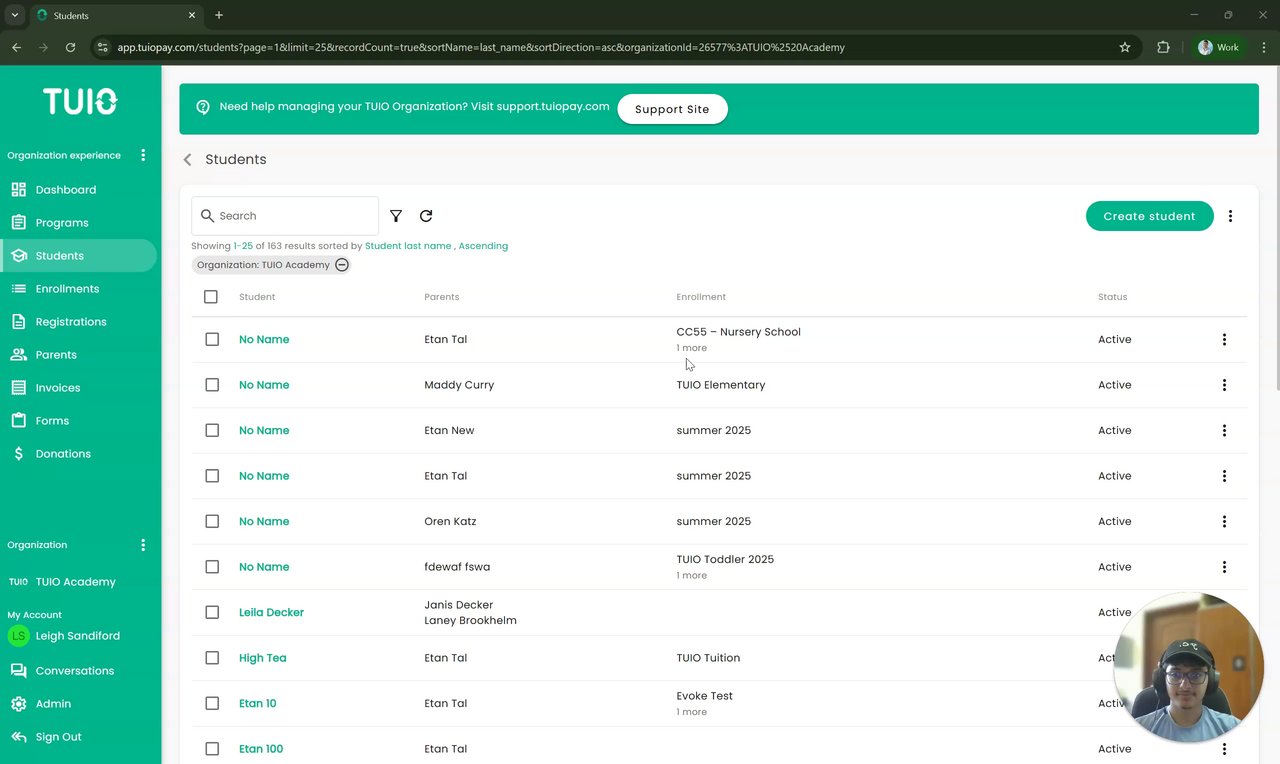
Task: Close the Students browser tab
Action: [x=191, y=15]
